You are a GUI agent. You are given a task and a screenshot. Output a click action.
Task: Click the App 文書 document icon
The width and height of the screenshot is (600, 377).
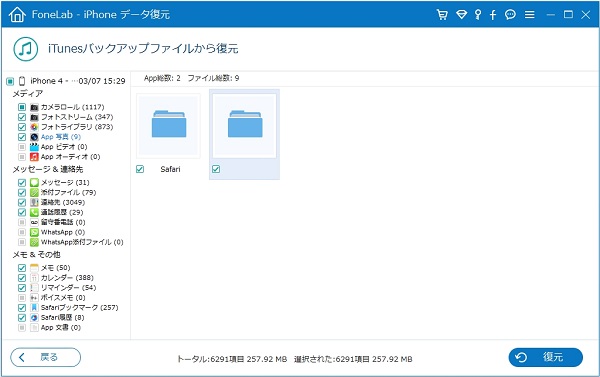click(34, 328)
